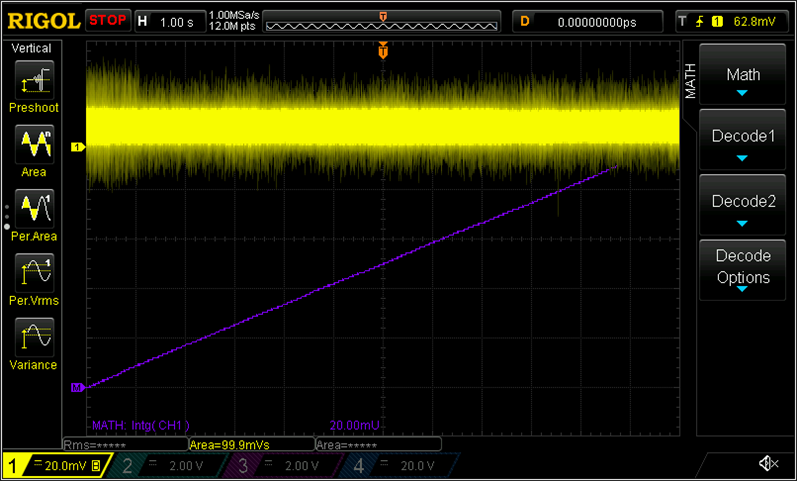Select the Area measurement icon
The height and width of the screenshot is (481, 797).
tap(33, 144)
